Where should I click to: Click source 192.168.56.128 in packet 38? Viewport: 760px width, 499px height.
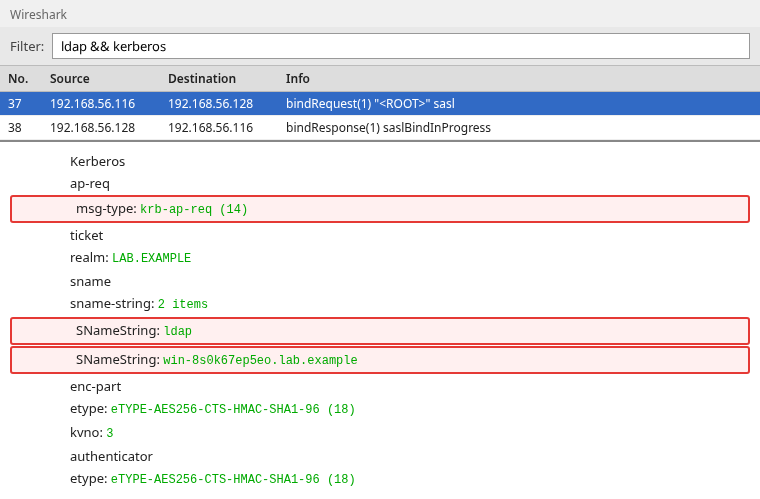[x=92, y=128]
